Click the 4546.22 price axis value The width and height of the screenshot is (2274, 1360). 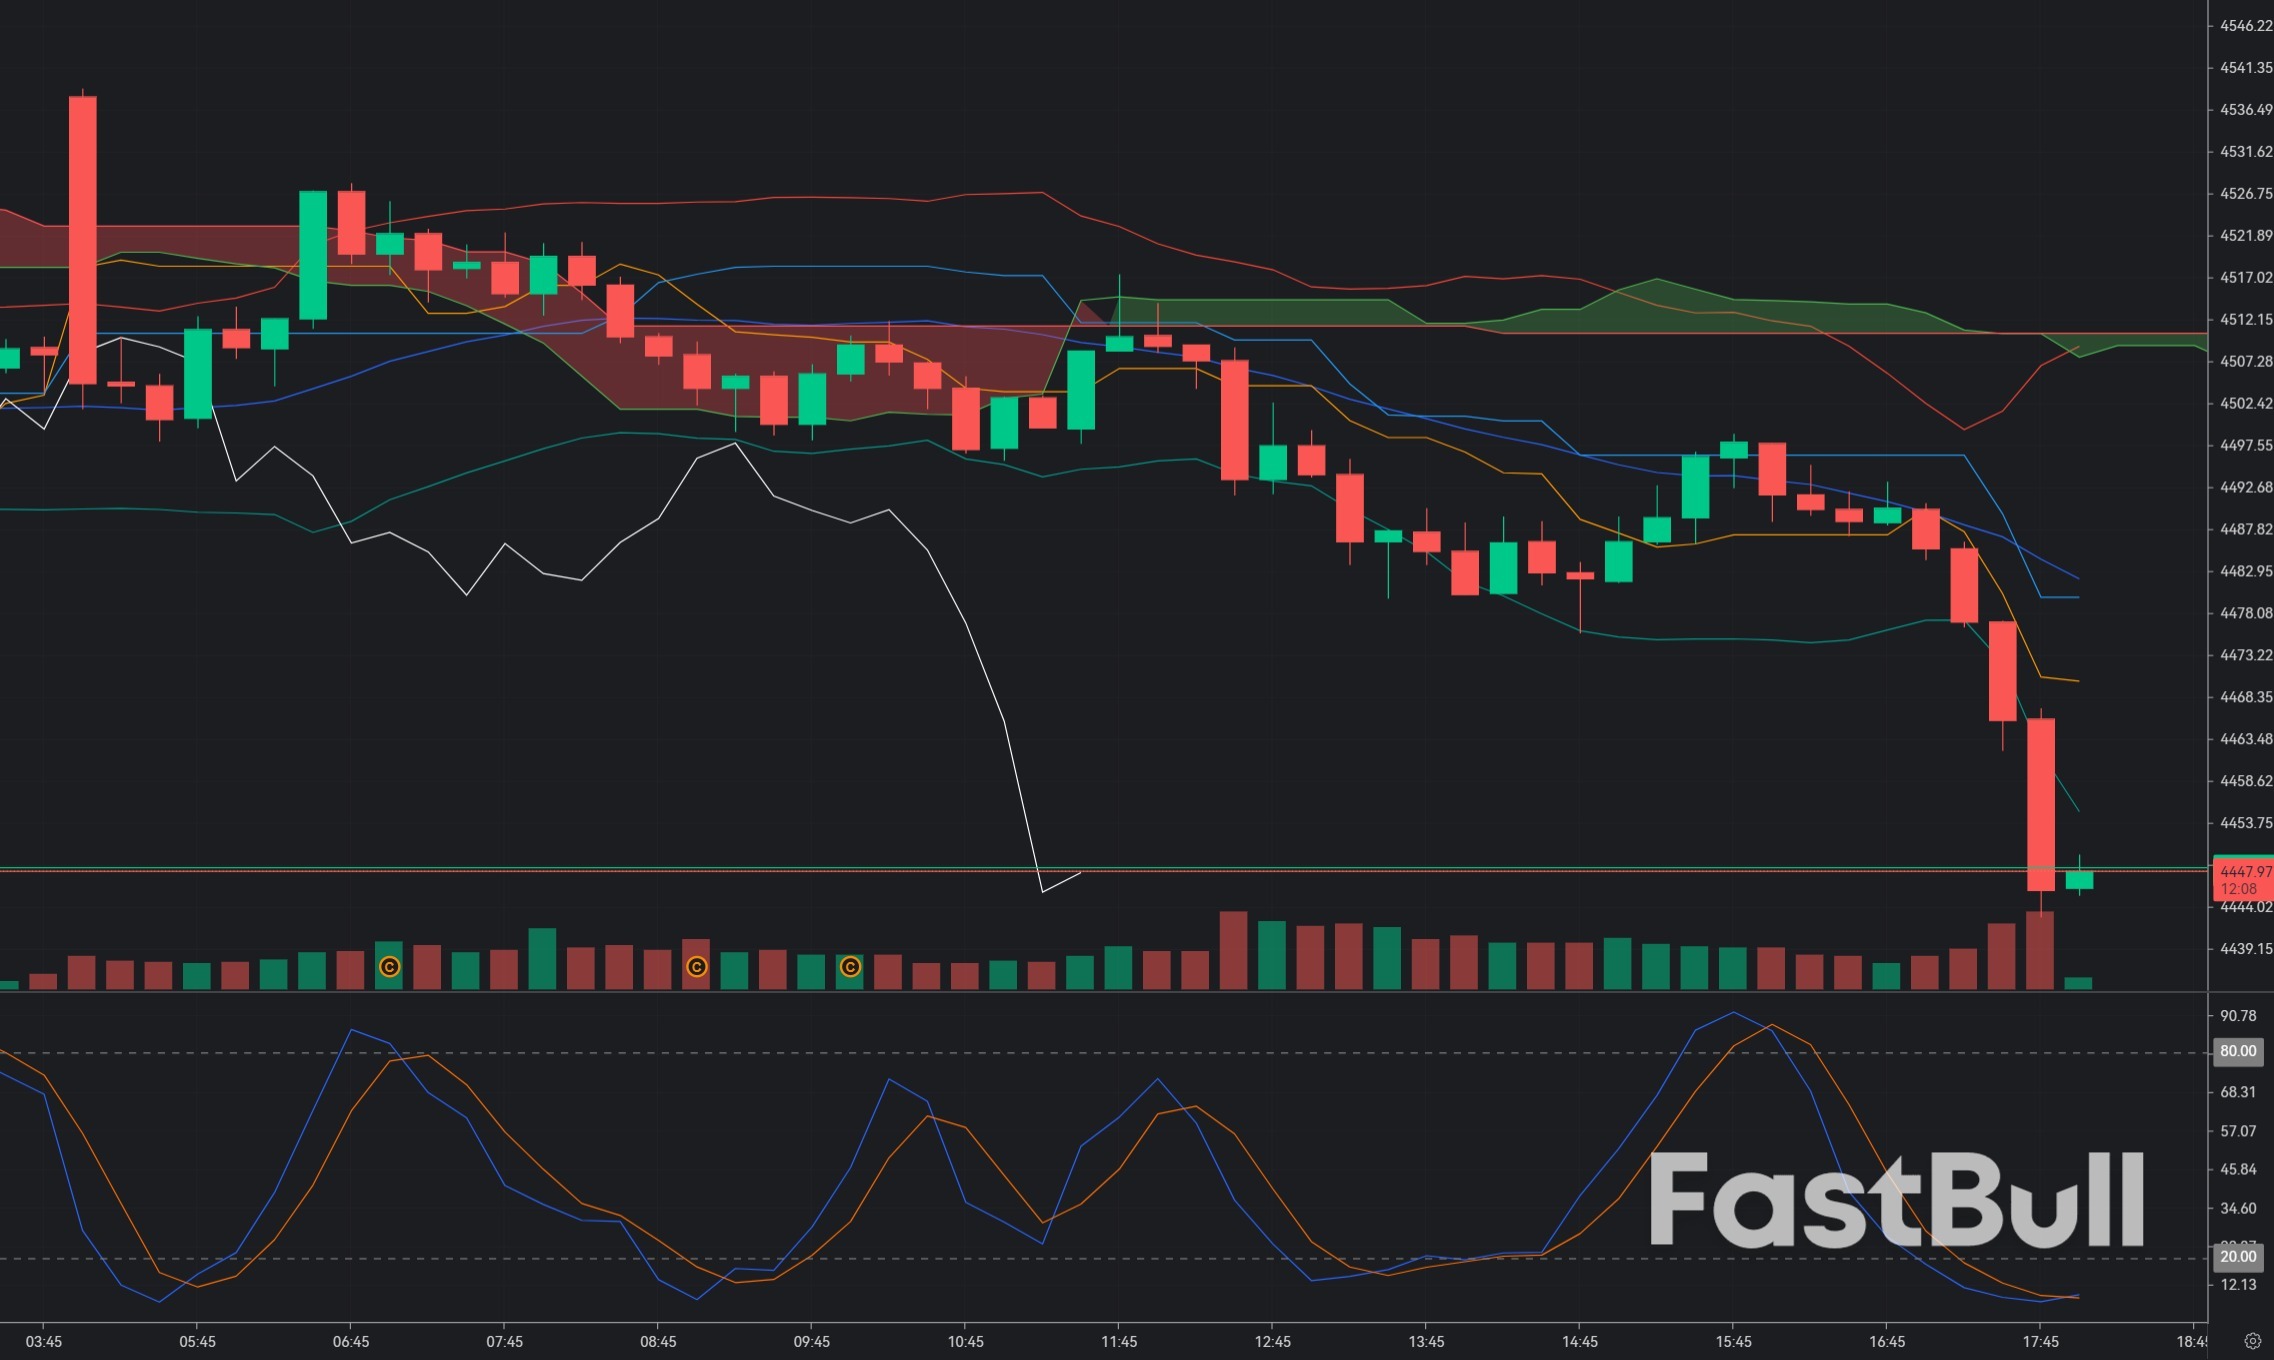2246,26
